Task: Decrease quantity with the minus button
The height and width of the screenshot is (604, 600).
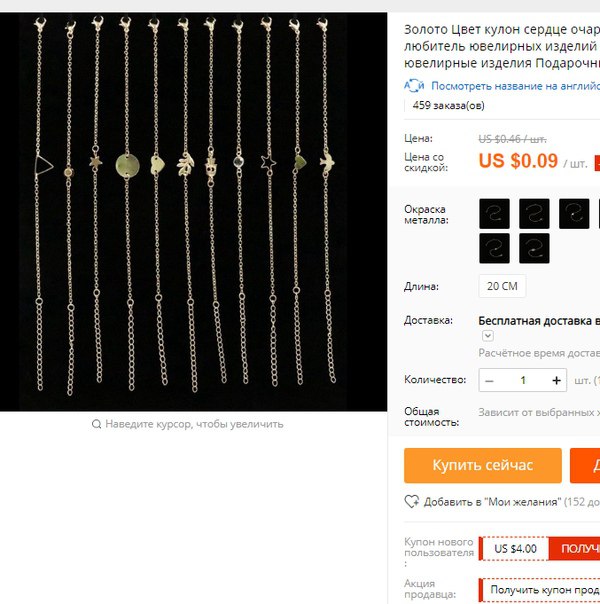Action: (x=489, y=380)
